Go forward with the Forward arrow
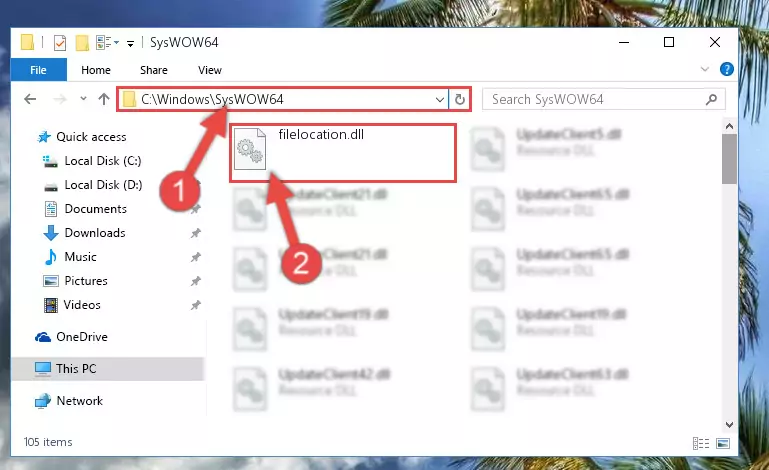Screen dimensions: 769x470 (60, 99)
